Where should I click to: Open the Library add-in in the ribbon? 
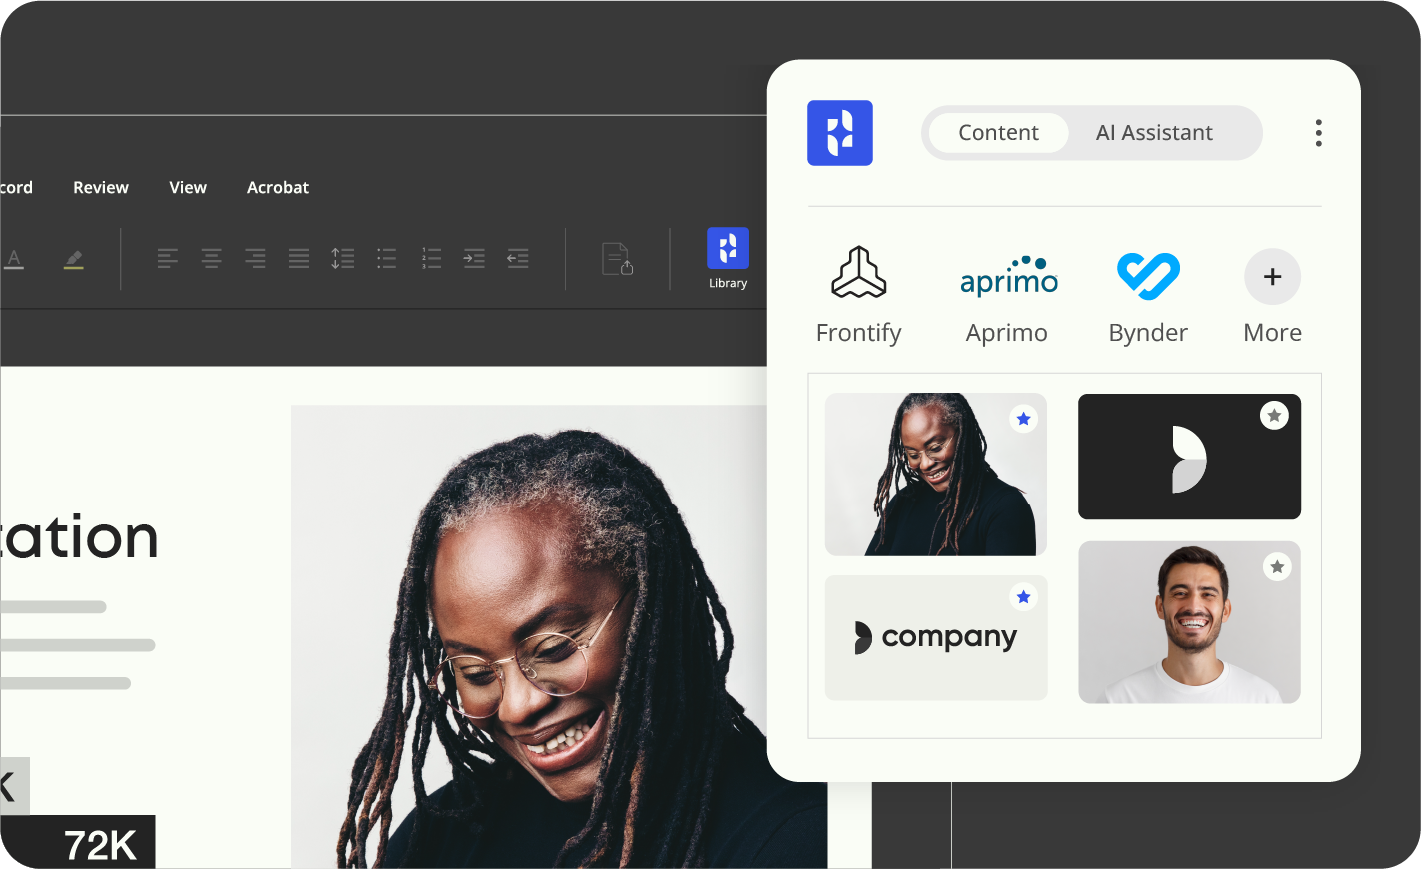(x=728, y=258)
